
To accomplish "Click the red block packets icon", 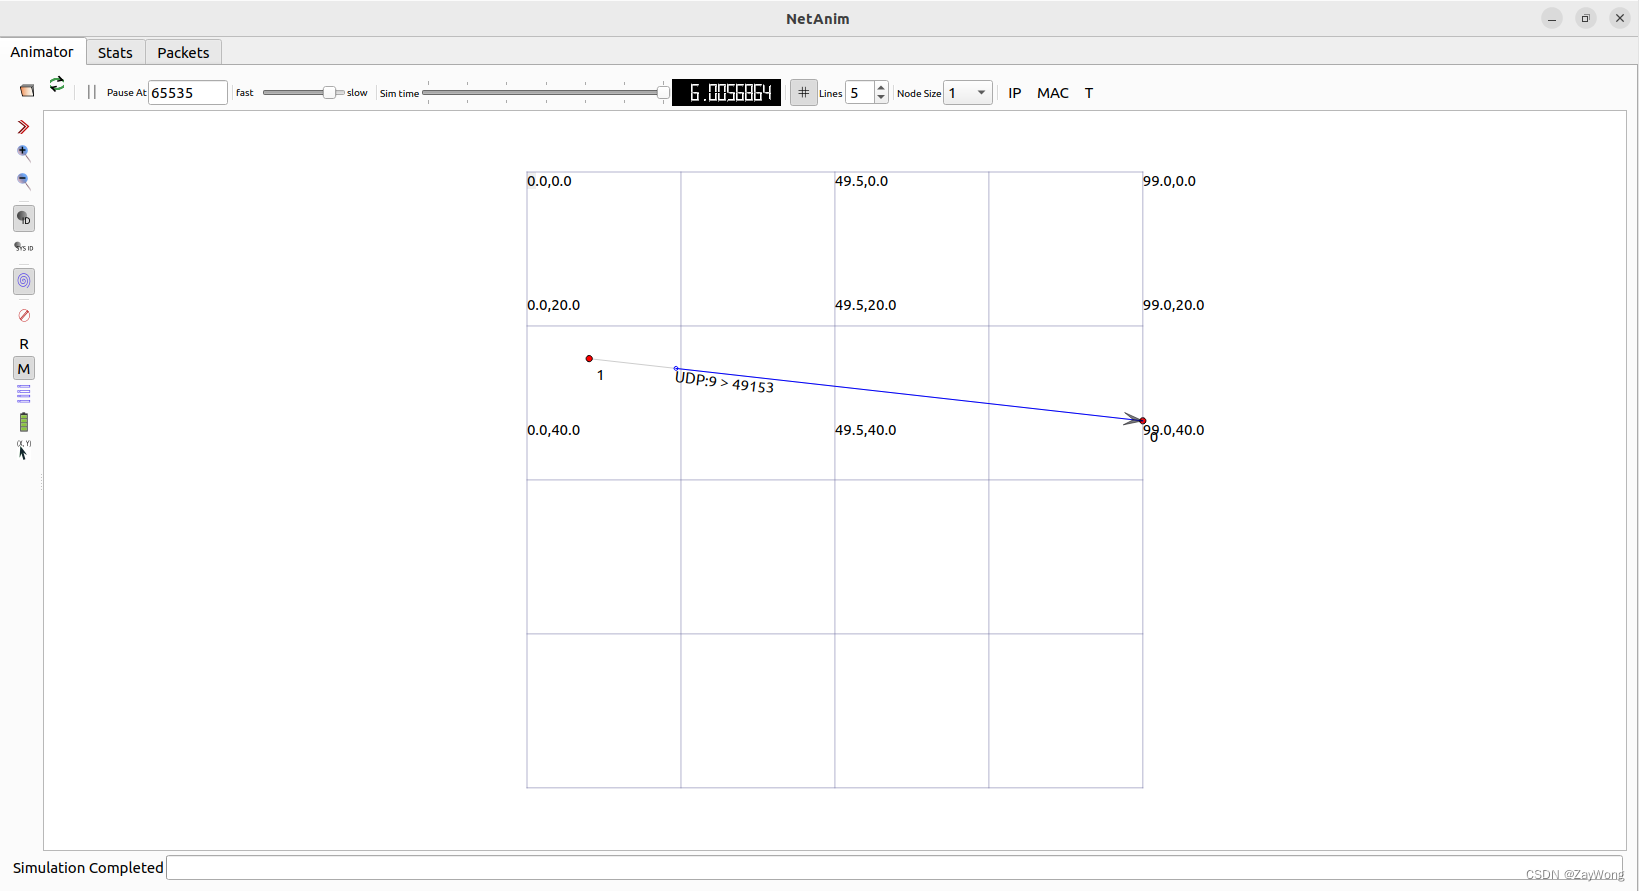I will [x=24, y=315].
